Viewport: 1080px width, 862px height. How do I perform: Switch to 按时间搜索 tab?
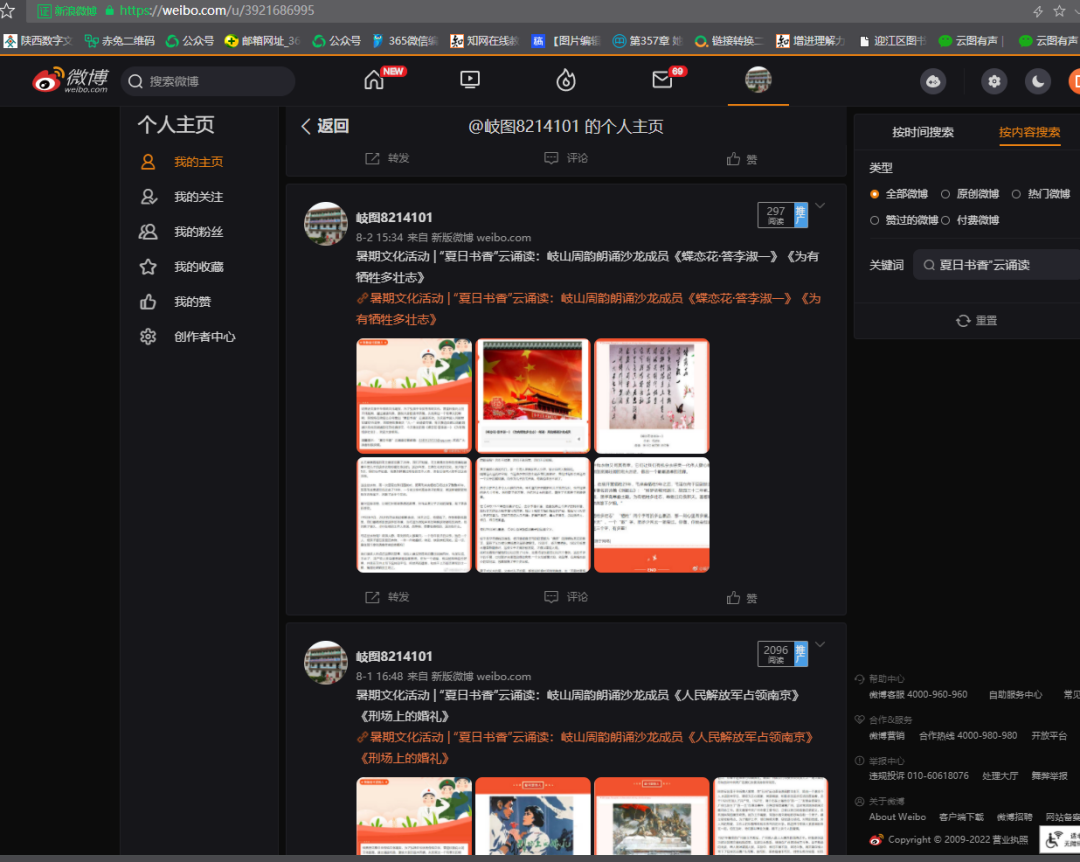(922, 132)
